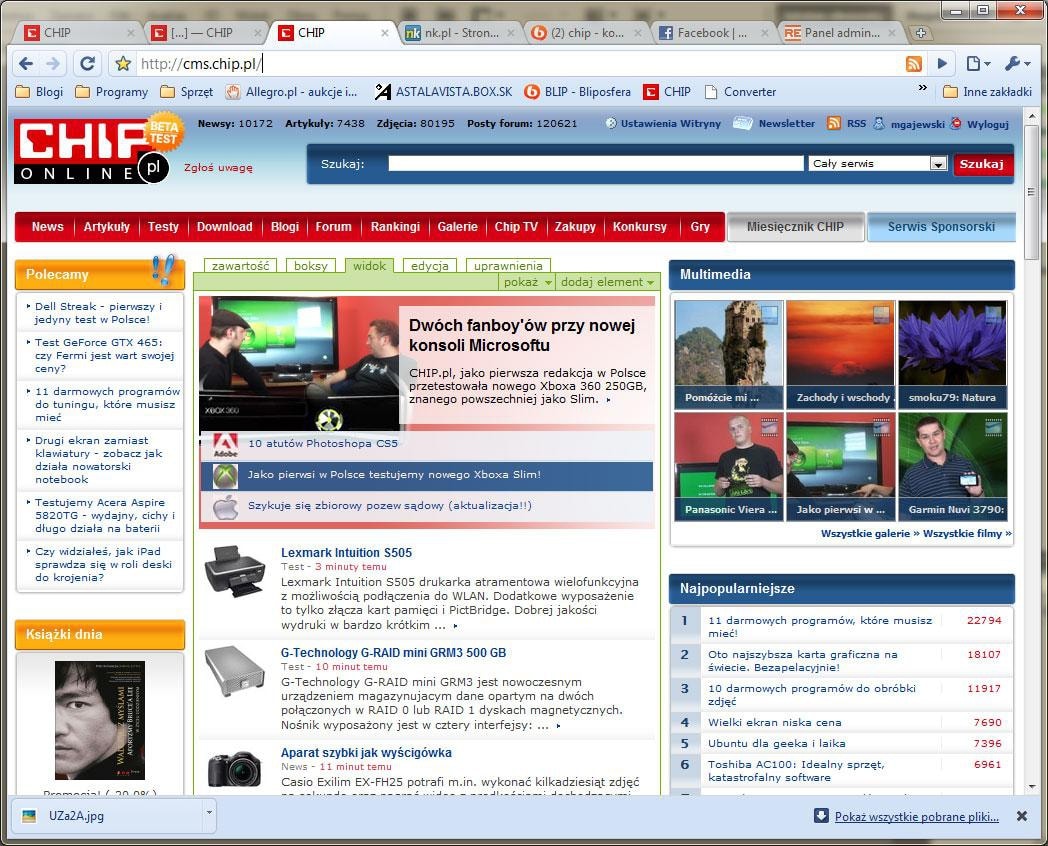The width and height of the screenshot is (1048, 846).
Task: Click the Zgłoś uwagę link
Action: [x=219, y=168]
